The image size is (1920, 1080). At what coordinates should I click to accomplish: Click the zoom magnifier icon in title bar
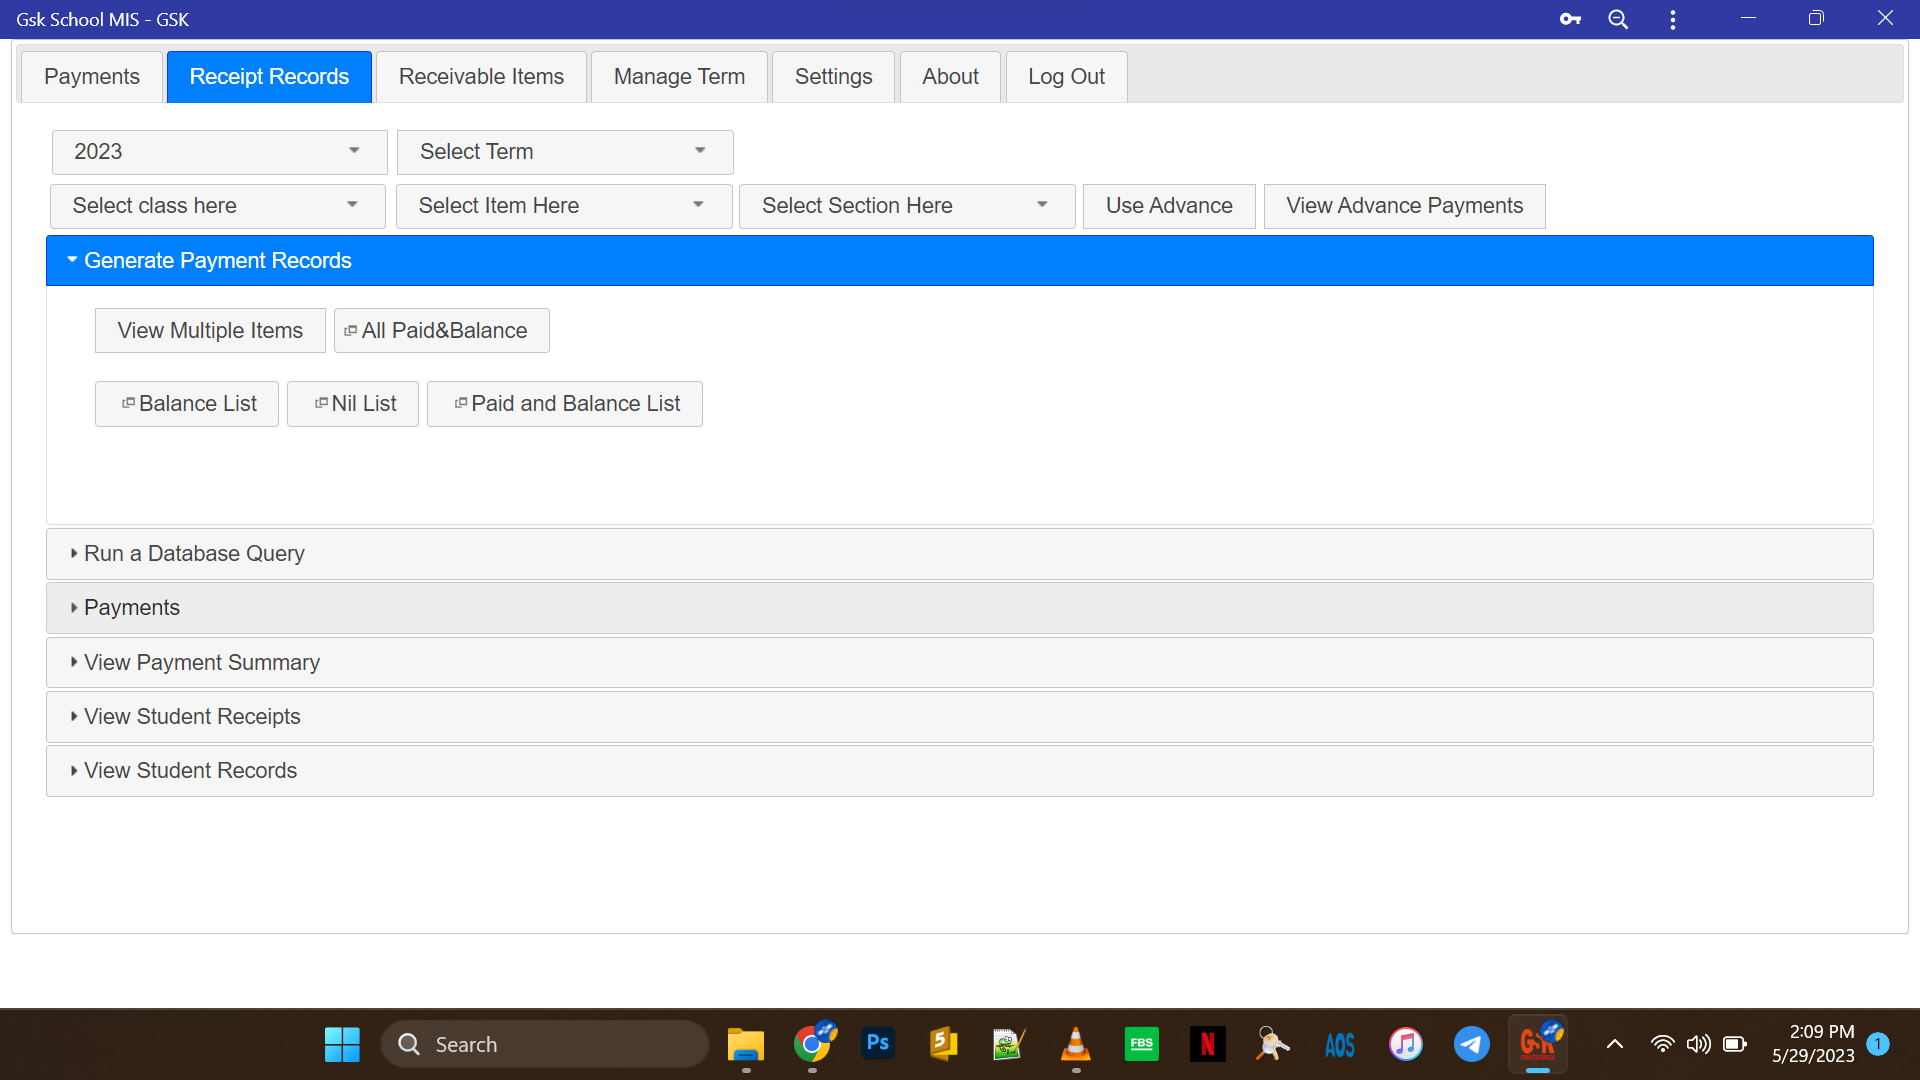coord(1618,19)
